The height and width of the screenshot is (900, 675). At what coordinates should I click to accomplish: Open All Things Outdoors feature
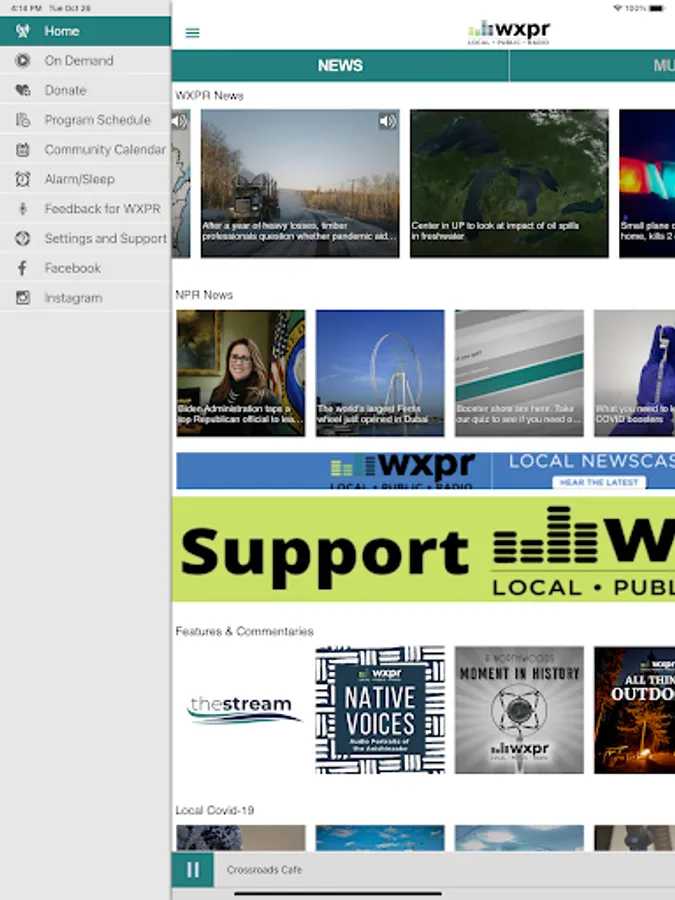634,710
